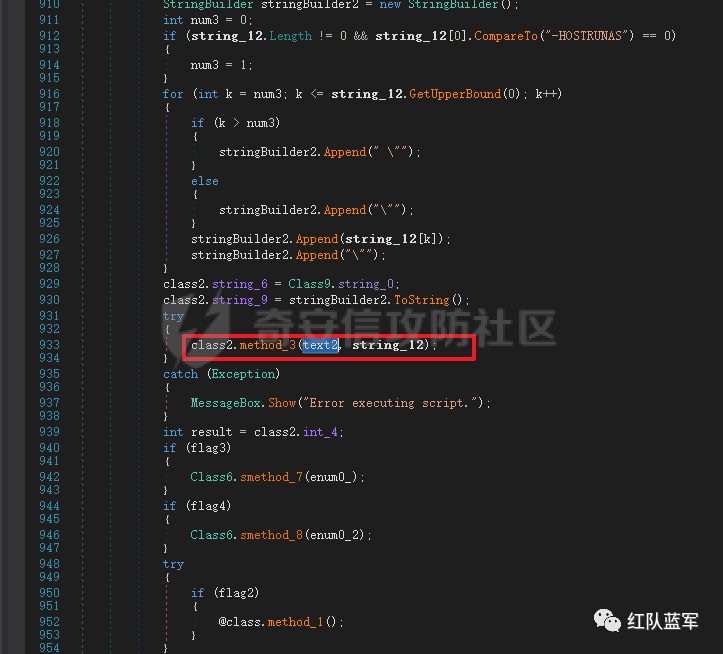Screen dimensions: 723x654
Task: Click line number 933 in gutter
Action: pos(49,345)
